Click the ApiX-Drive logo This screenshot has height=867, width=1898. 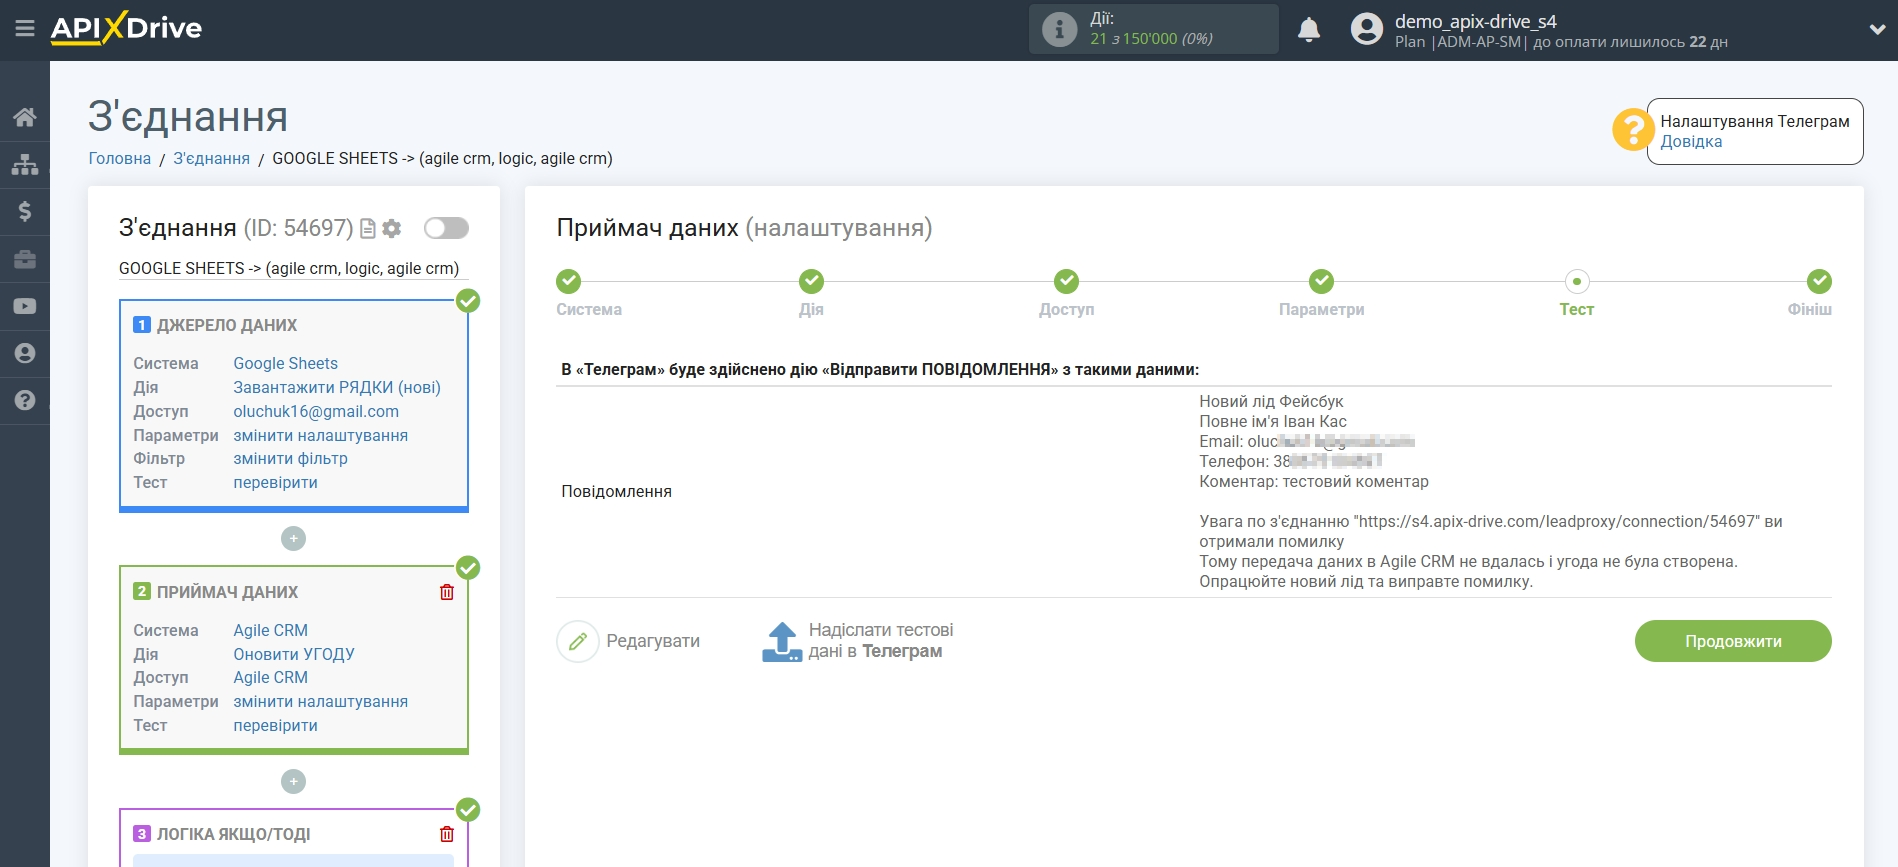(126, 28)
